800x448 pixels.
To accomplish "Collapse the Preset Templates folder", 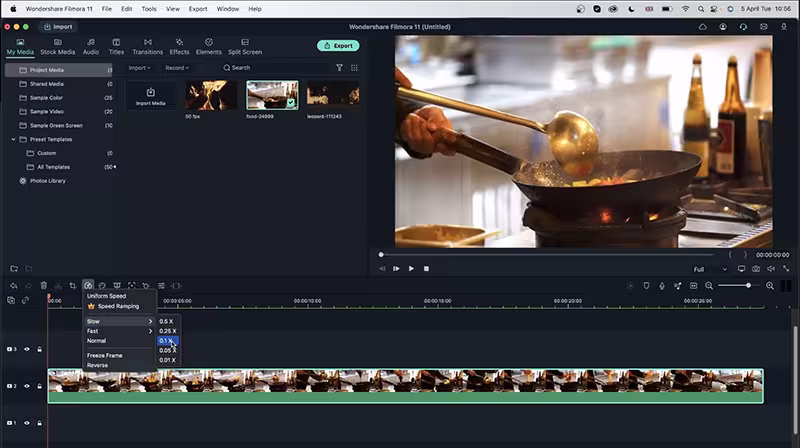I will (x=13, y=139).
